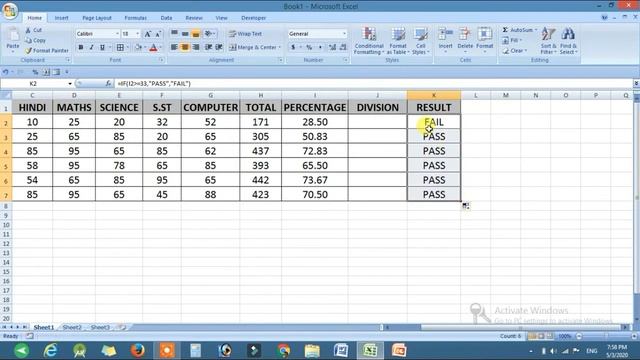The image size is (640, 360).
Task: Toggle Underline formatting
Action: pos(102,47)
